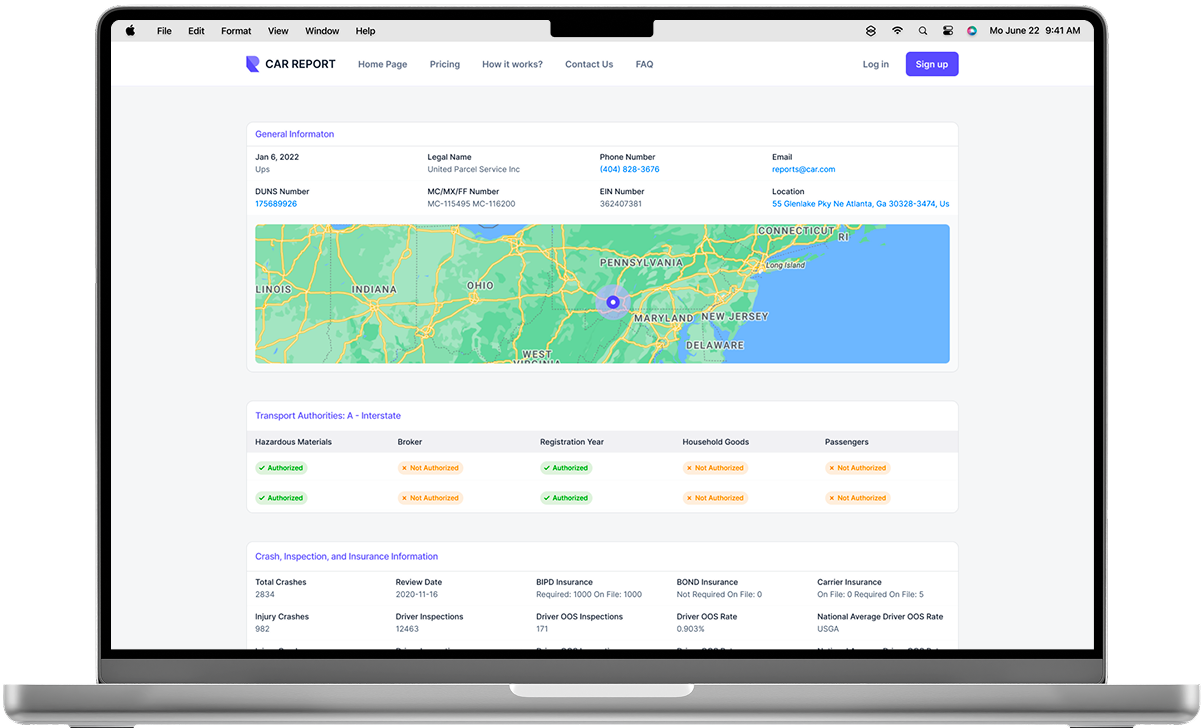Open the DUNS number 175689926 link
The width and height of the screenshot is (1201, 728).
click(276, 204)
